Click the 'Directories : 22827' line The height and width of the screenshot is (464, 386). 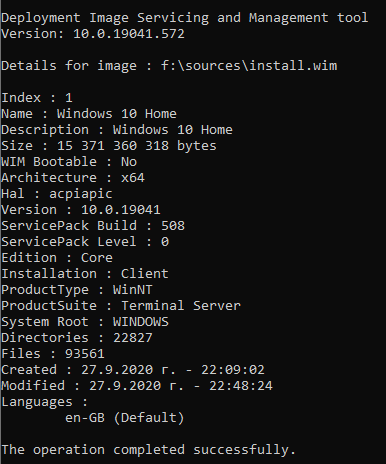point(77,338)
